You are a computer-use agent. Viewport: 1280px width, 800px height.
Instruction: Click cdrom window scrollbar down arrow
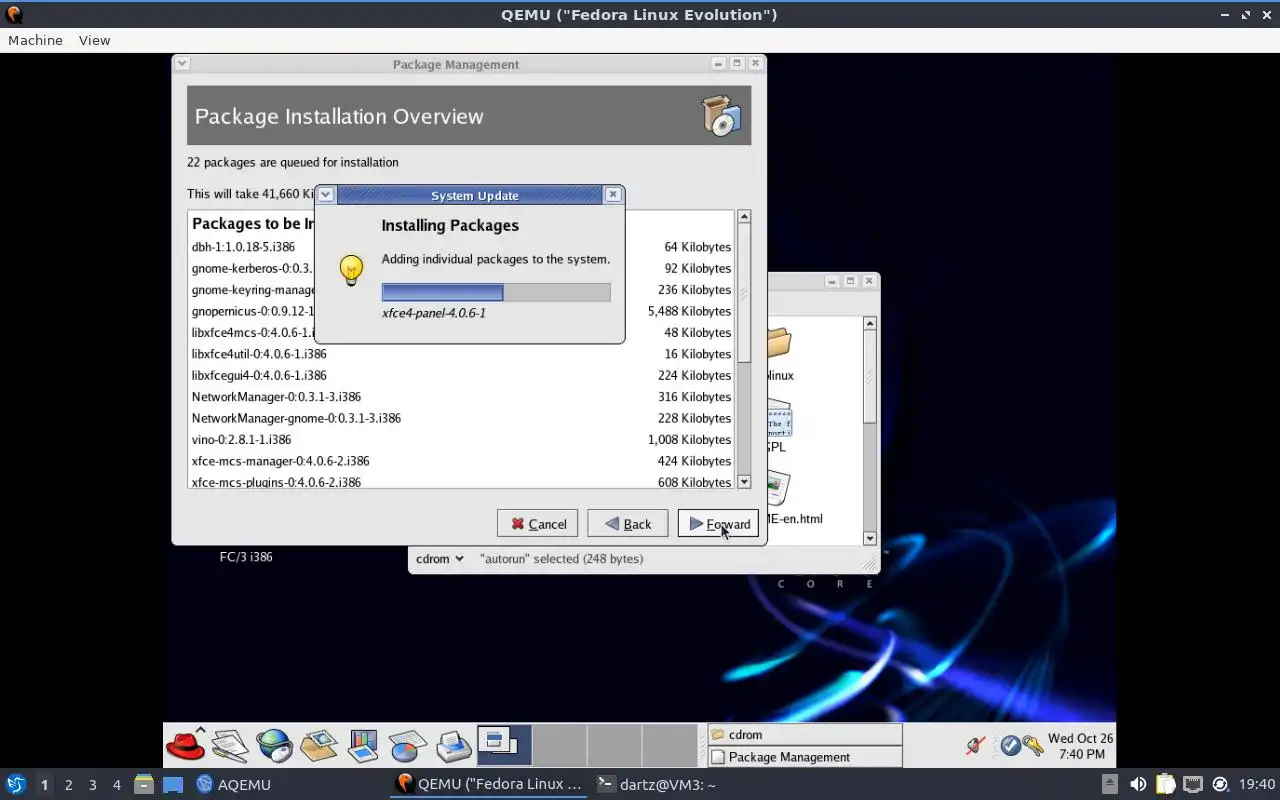pyautogui.click(x=870, y=538)
